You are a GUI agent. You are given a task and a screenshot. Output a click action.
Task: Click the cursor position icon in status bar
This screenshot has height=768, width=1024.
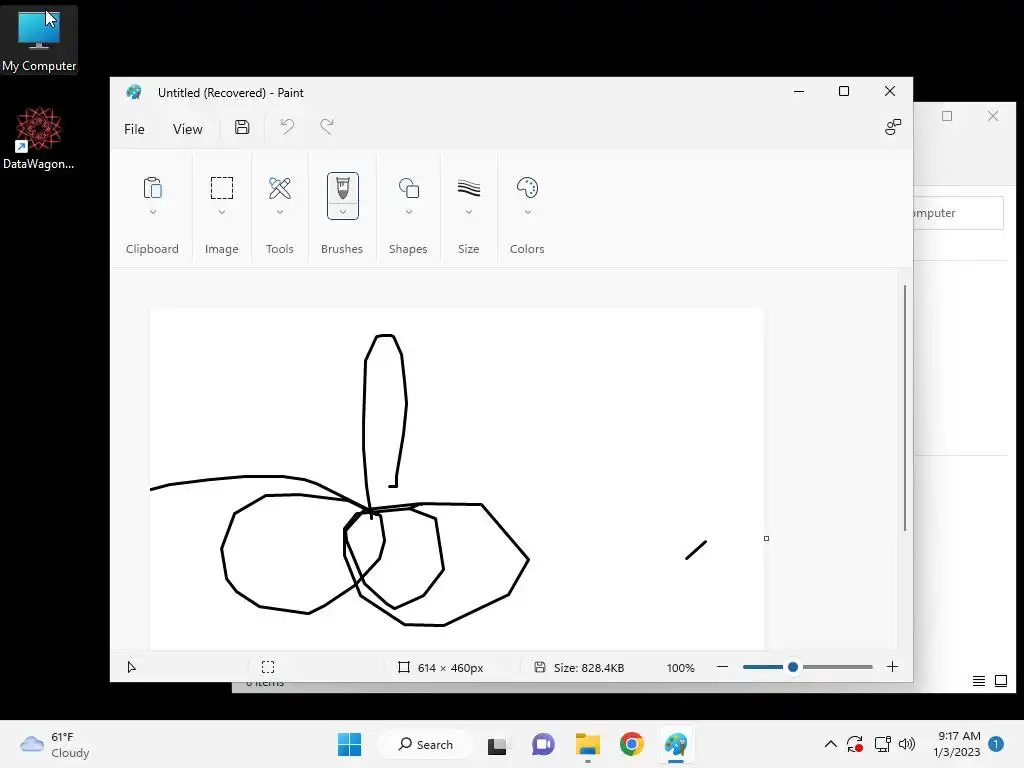click(131, 667)
